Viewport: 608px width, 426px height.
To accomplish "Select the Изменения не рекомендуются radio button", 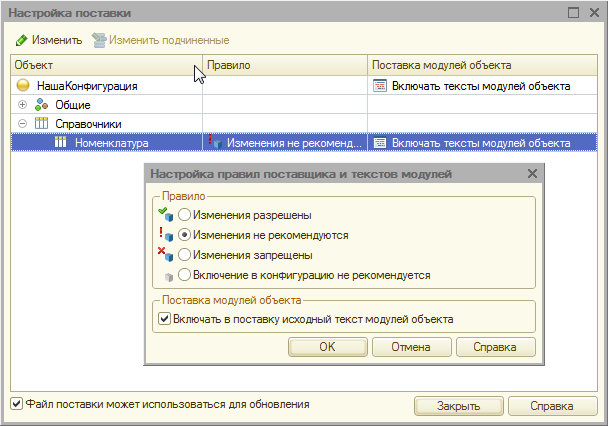I will click(x=184, y=235).
